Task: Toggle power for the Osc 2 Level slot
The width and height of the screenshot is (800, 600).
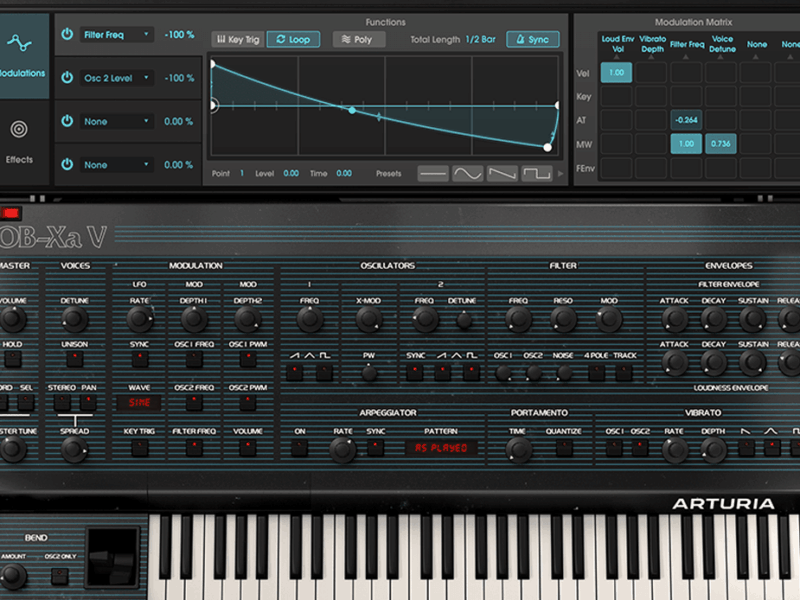Action: click(x=67, y=78)
